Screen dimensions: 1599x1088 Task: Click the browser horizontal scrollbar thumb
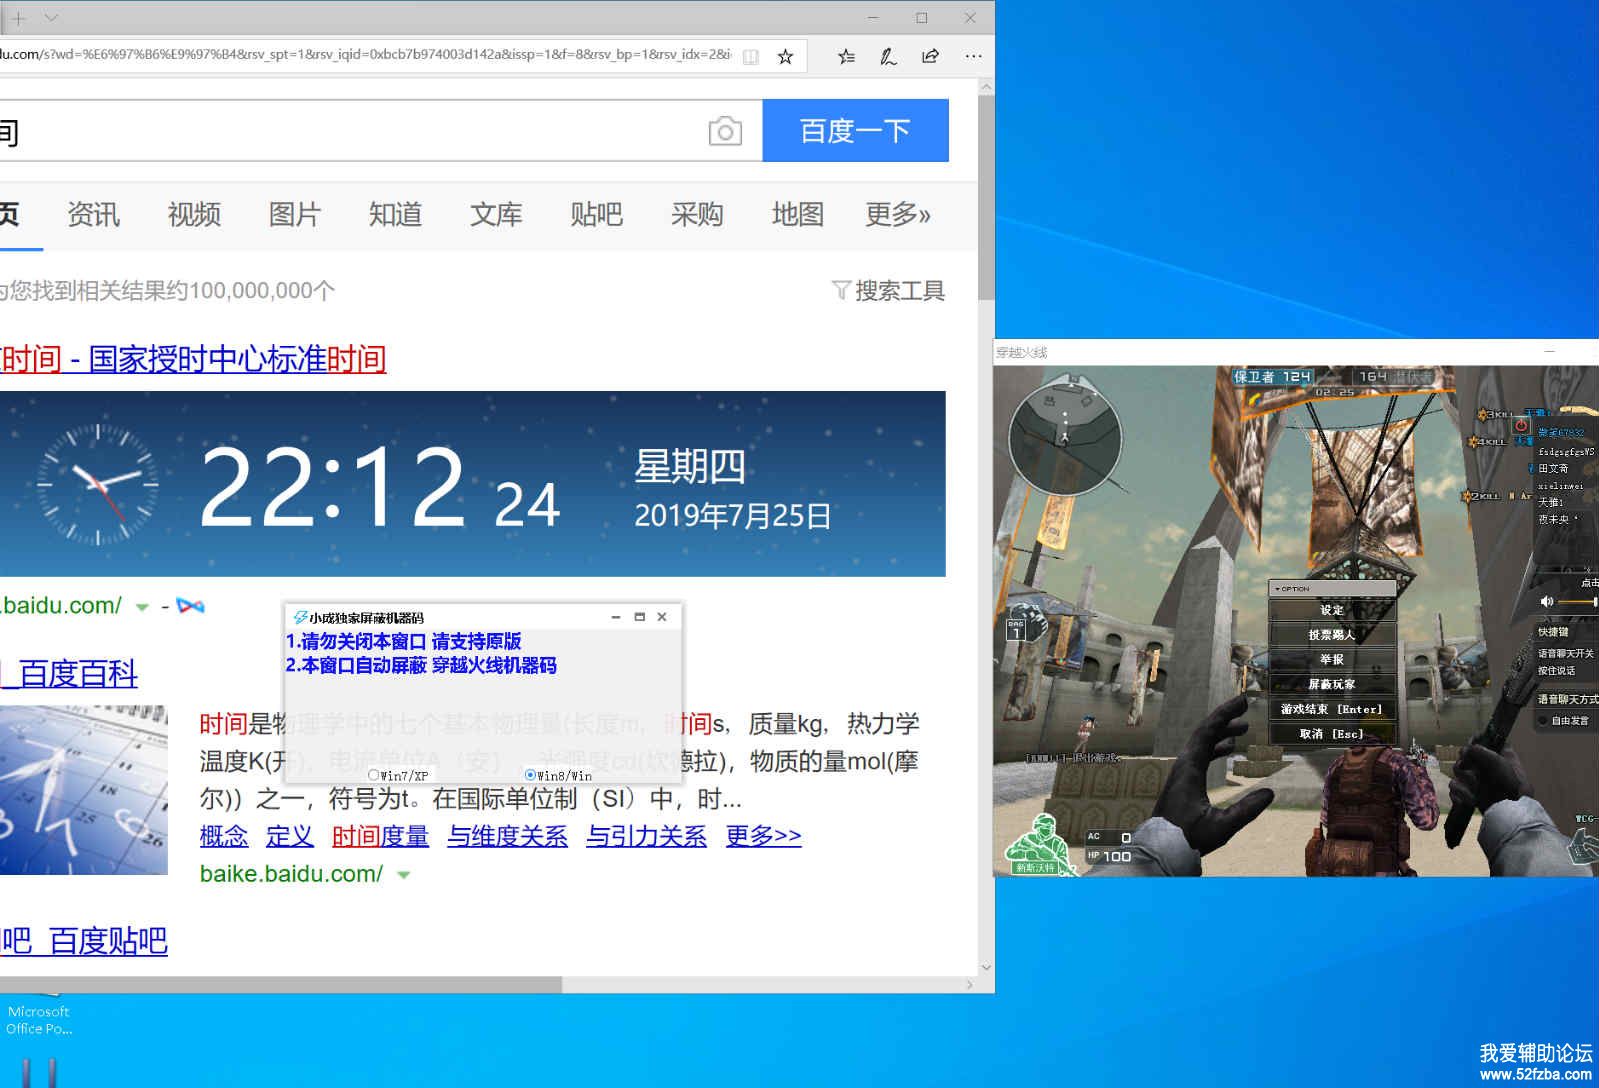[281, 985]
